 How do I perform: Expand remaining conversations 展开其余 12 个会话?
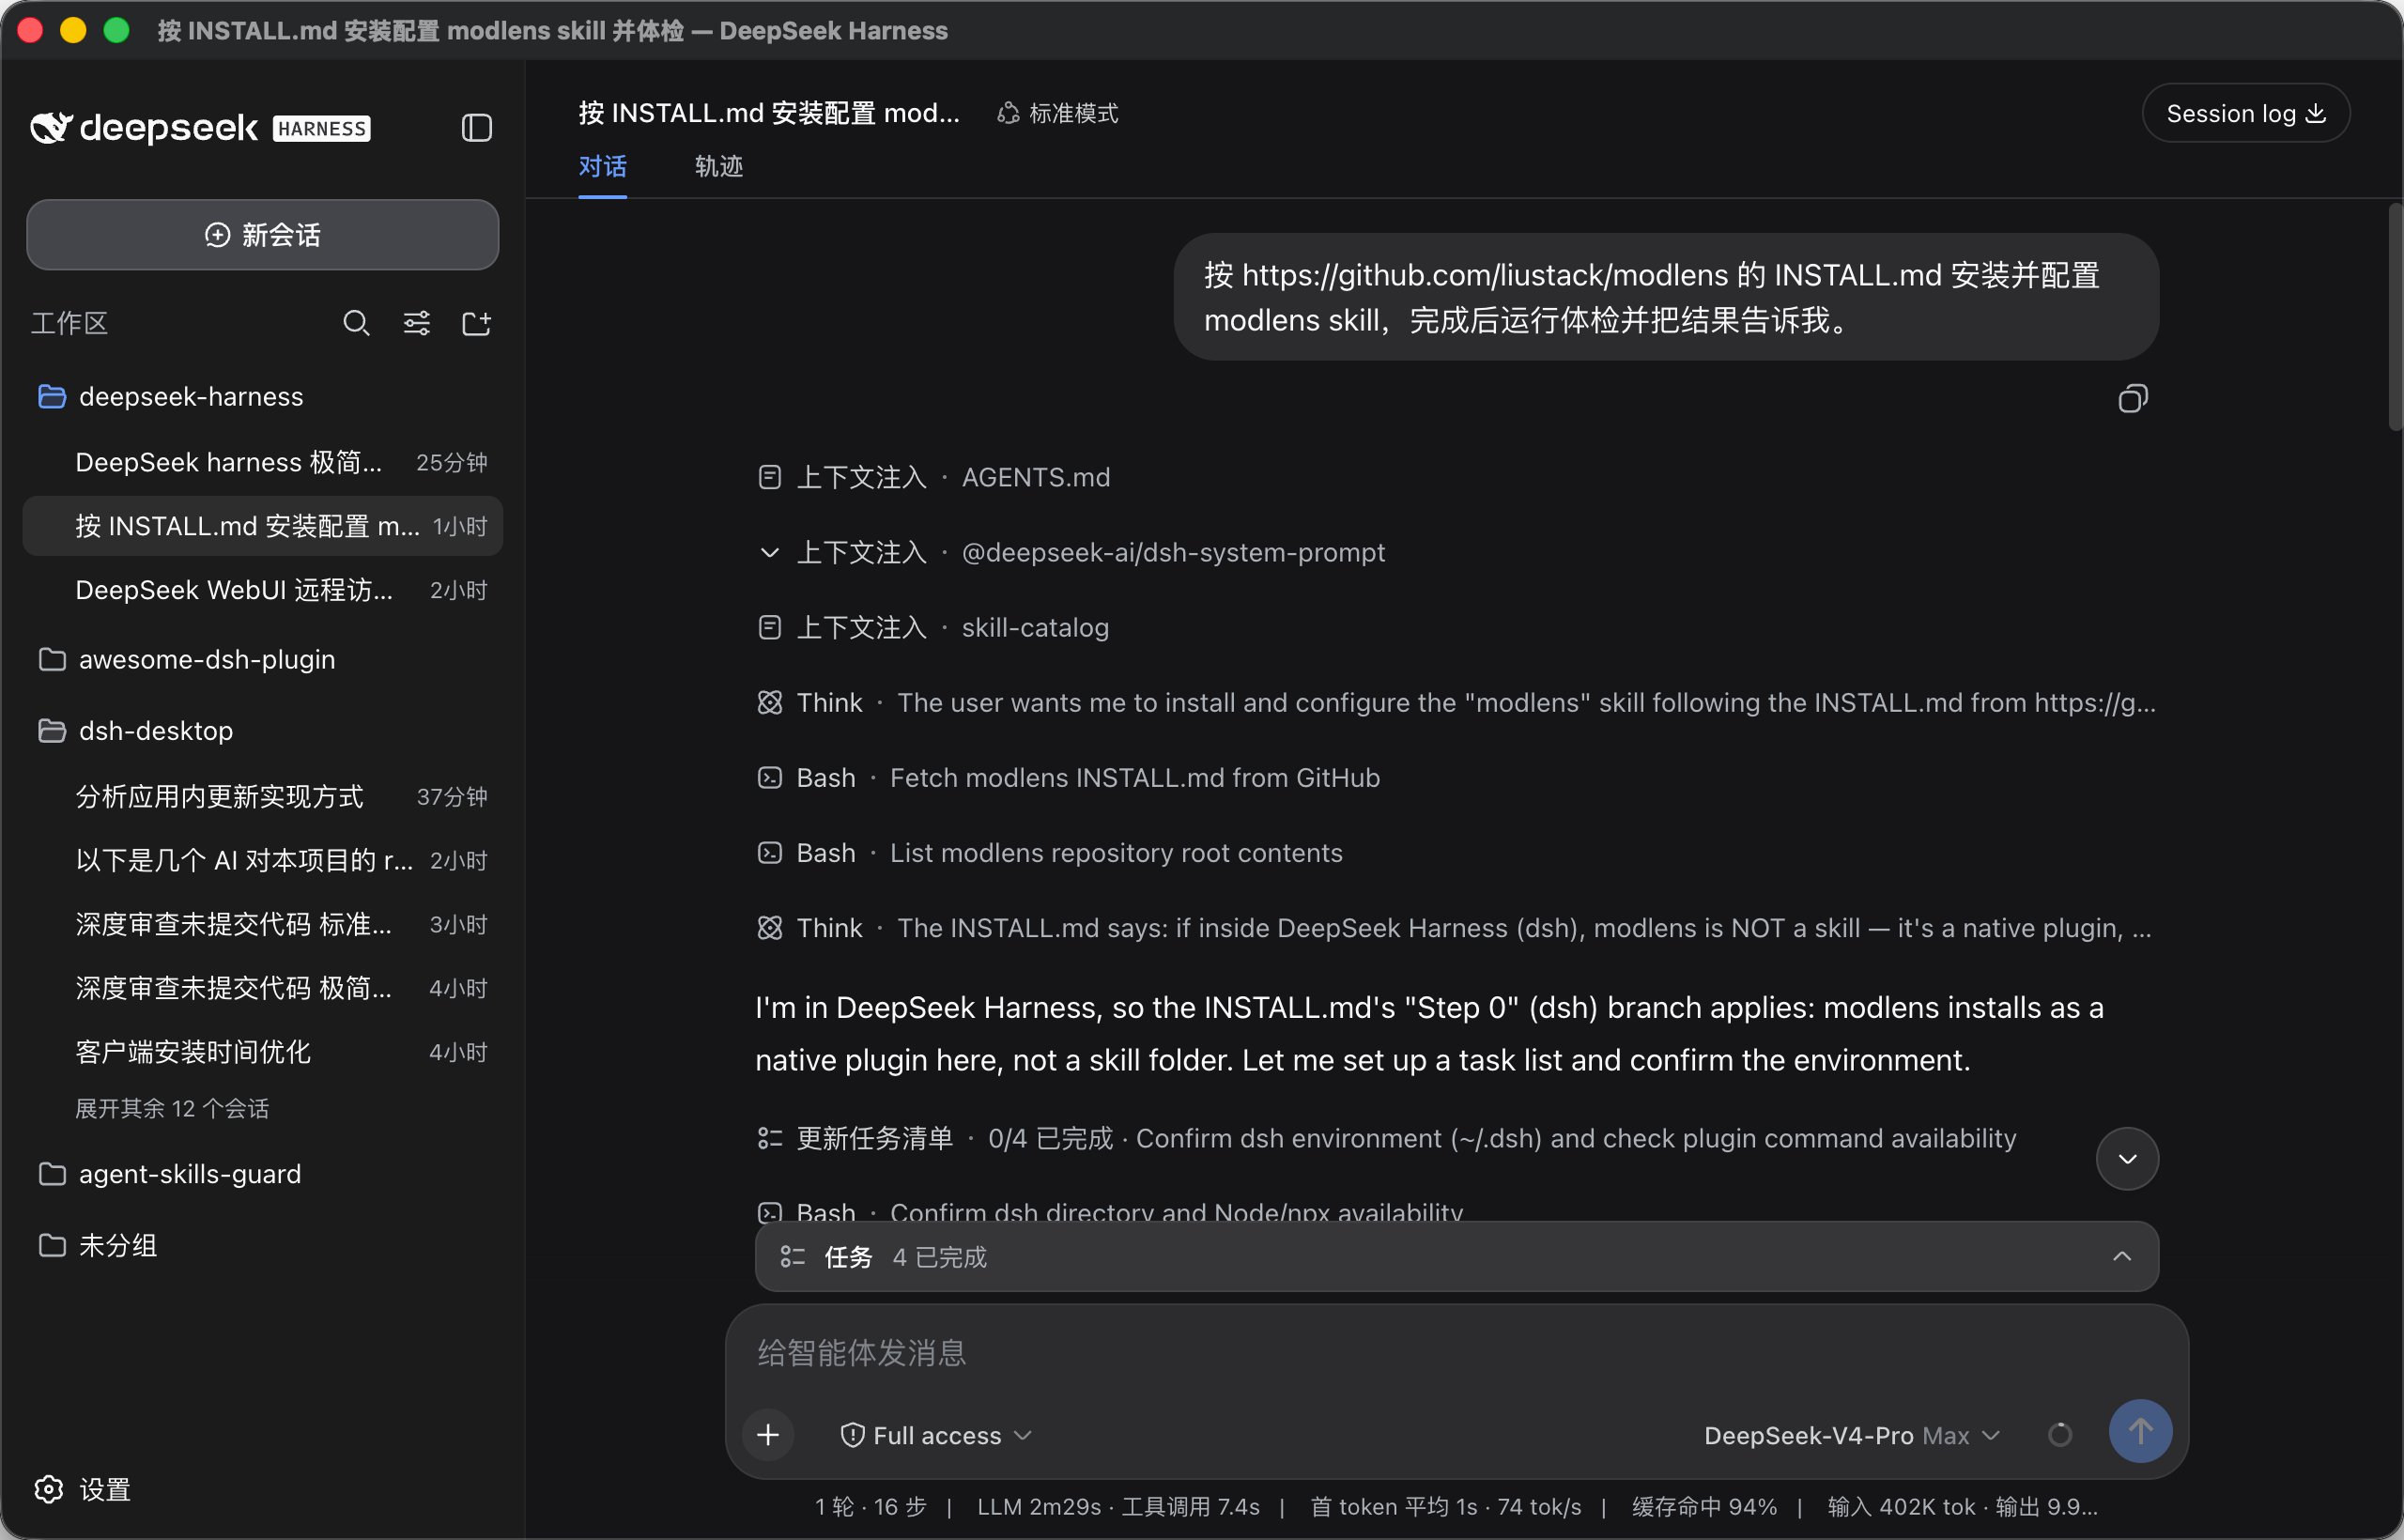point(172,1108)
